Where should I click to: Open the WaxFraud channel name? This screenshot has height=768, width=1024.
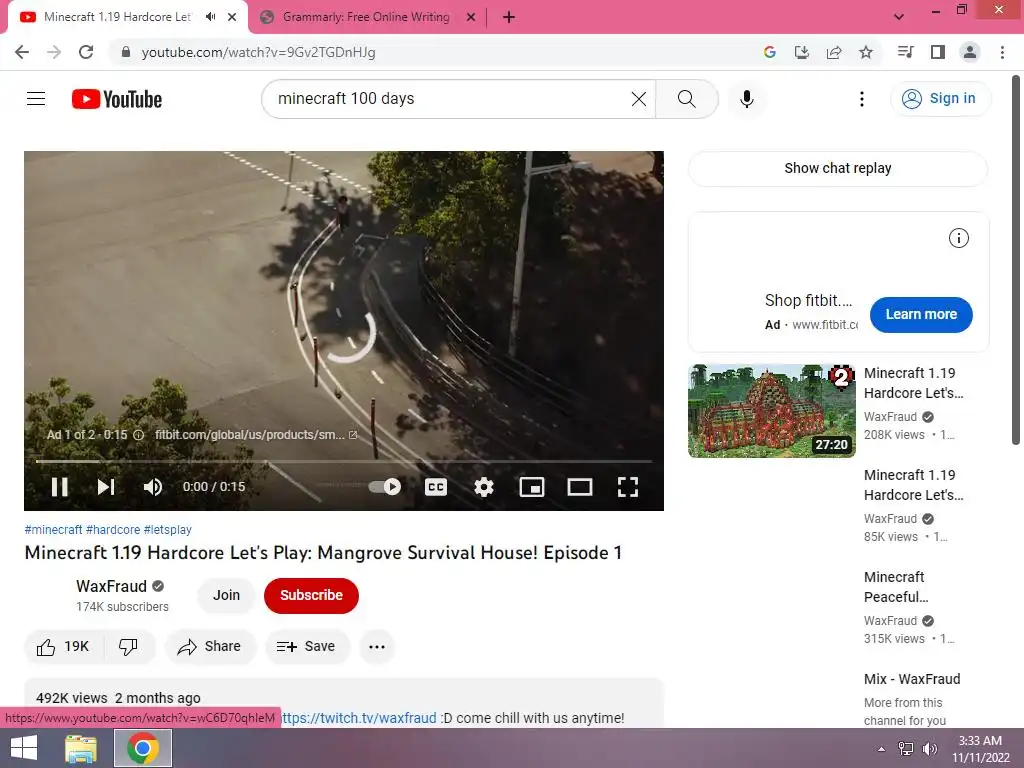(x=112, y=586)
